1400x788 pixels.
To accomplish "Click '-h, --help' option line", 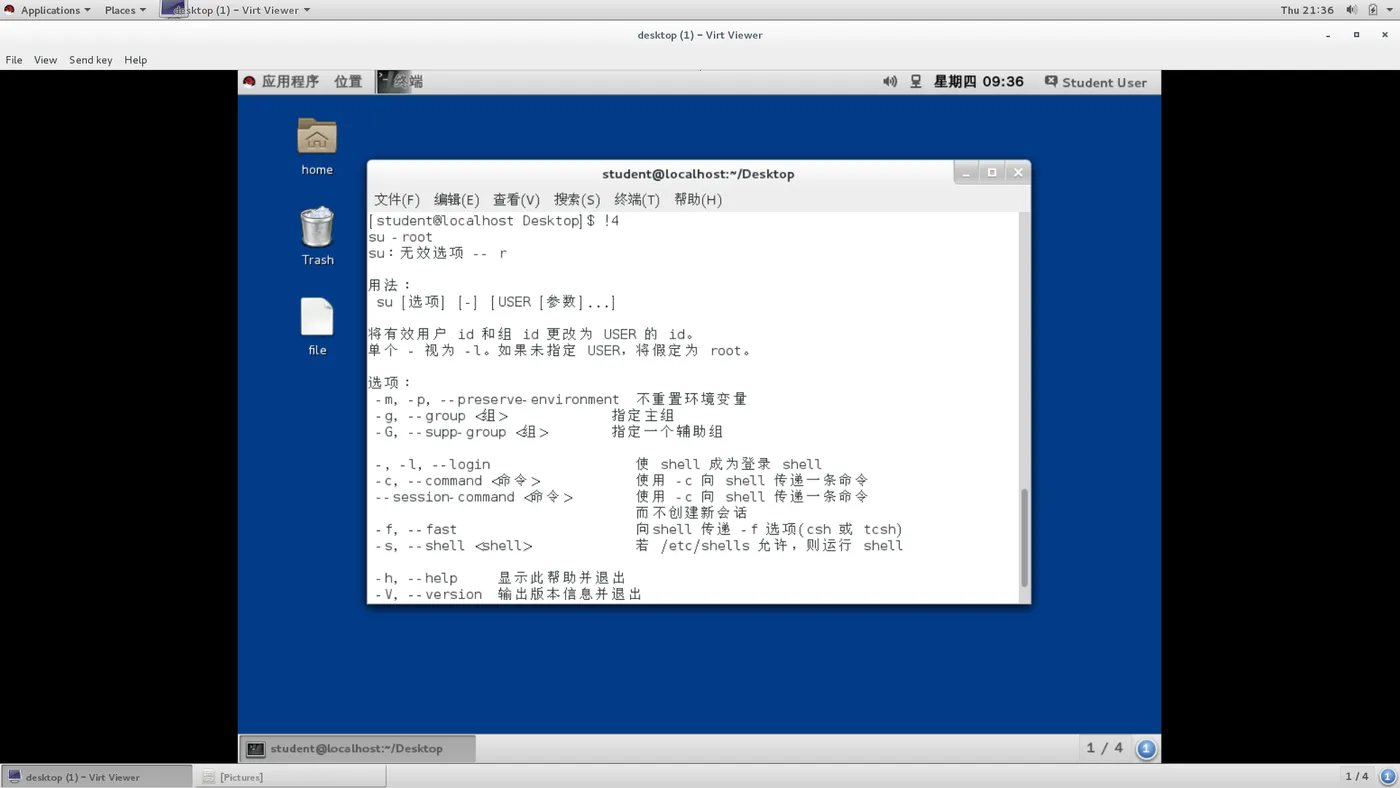I will (500, 578).
